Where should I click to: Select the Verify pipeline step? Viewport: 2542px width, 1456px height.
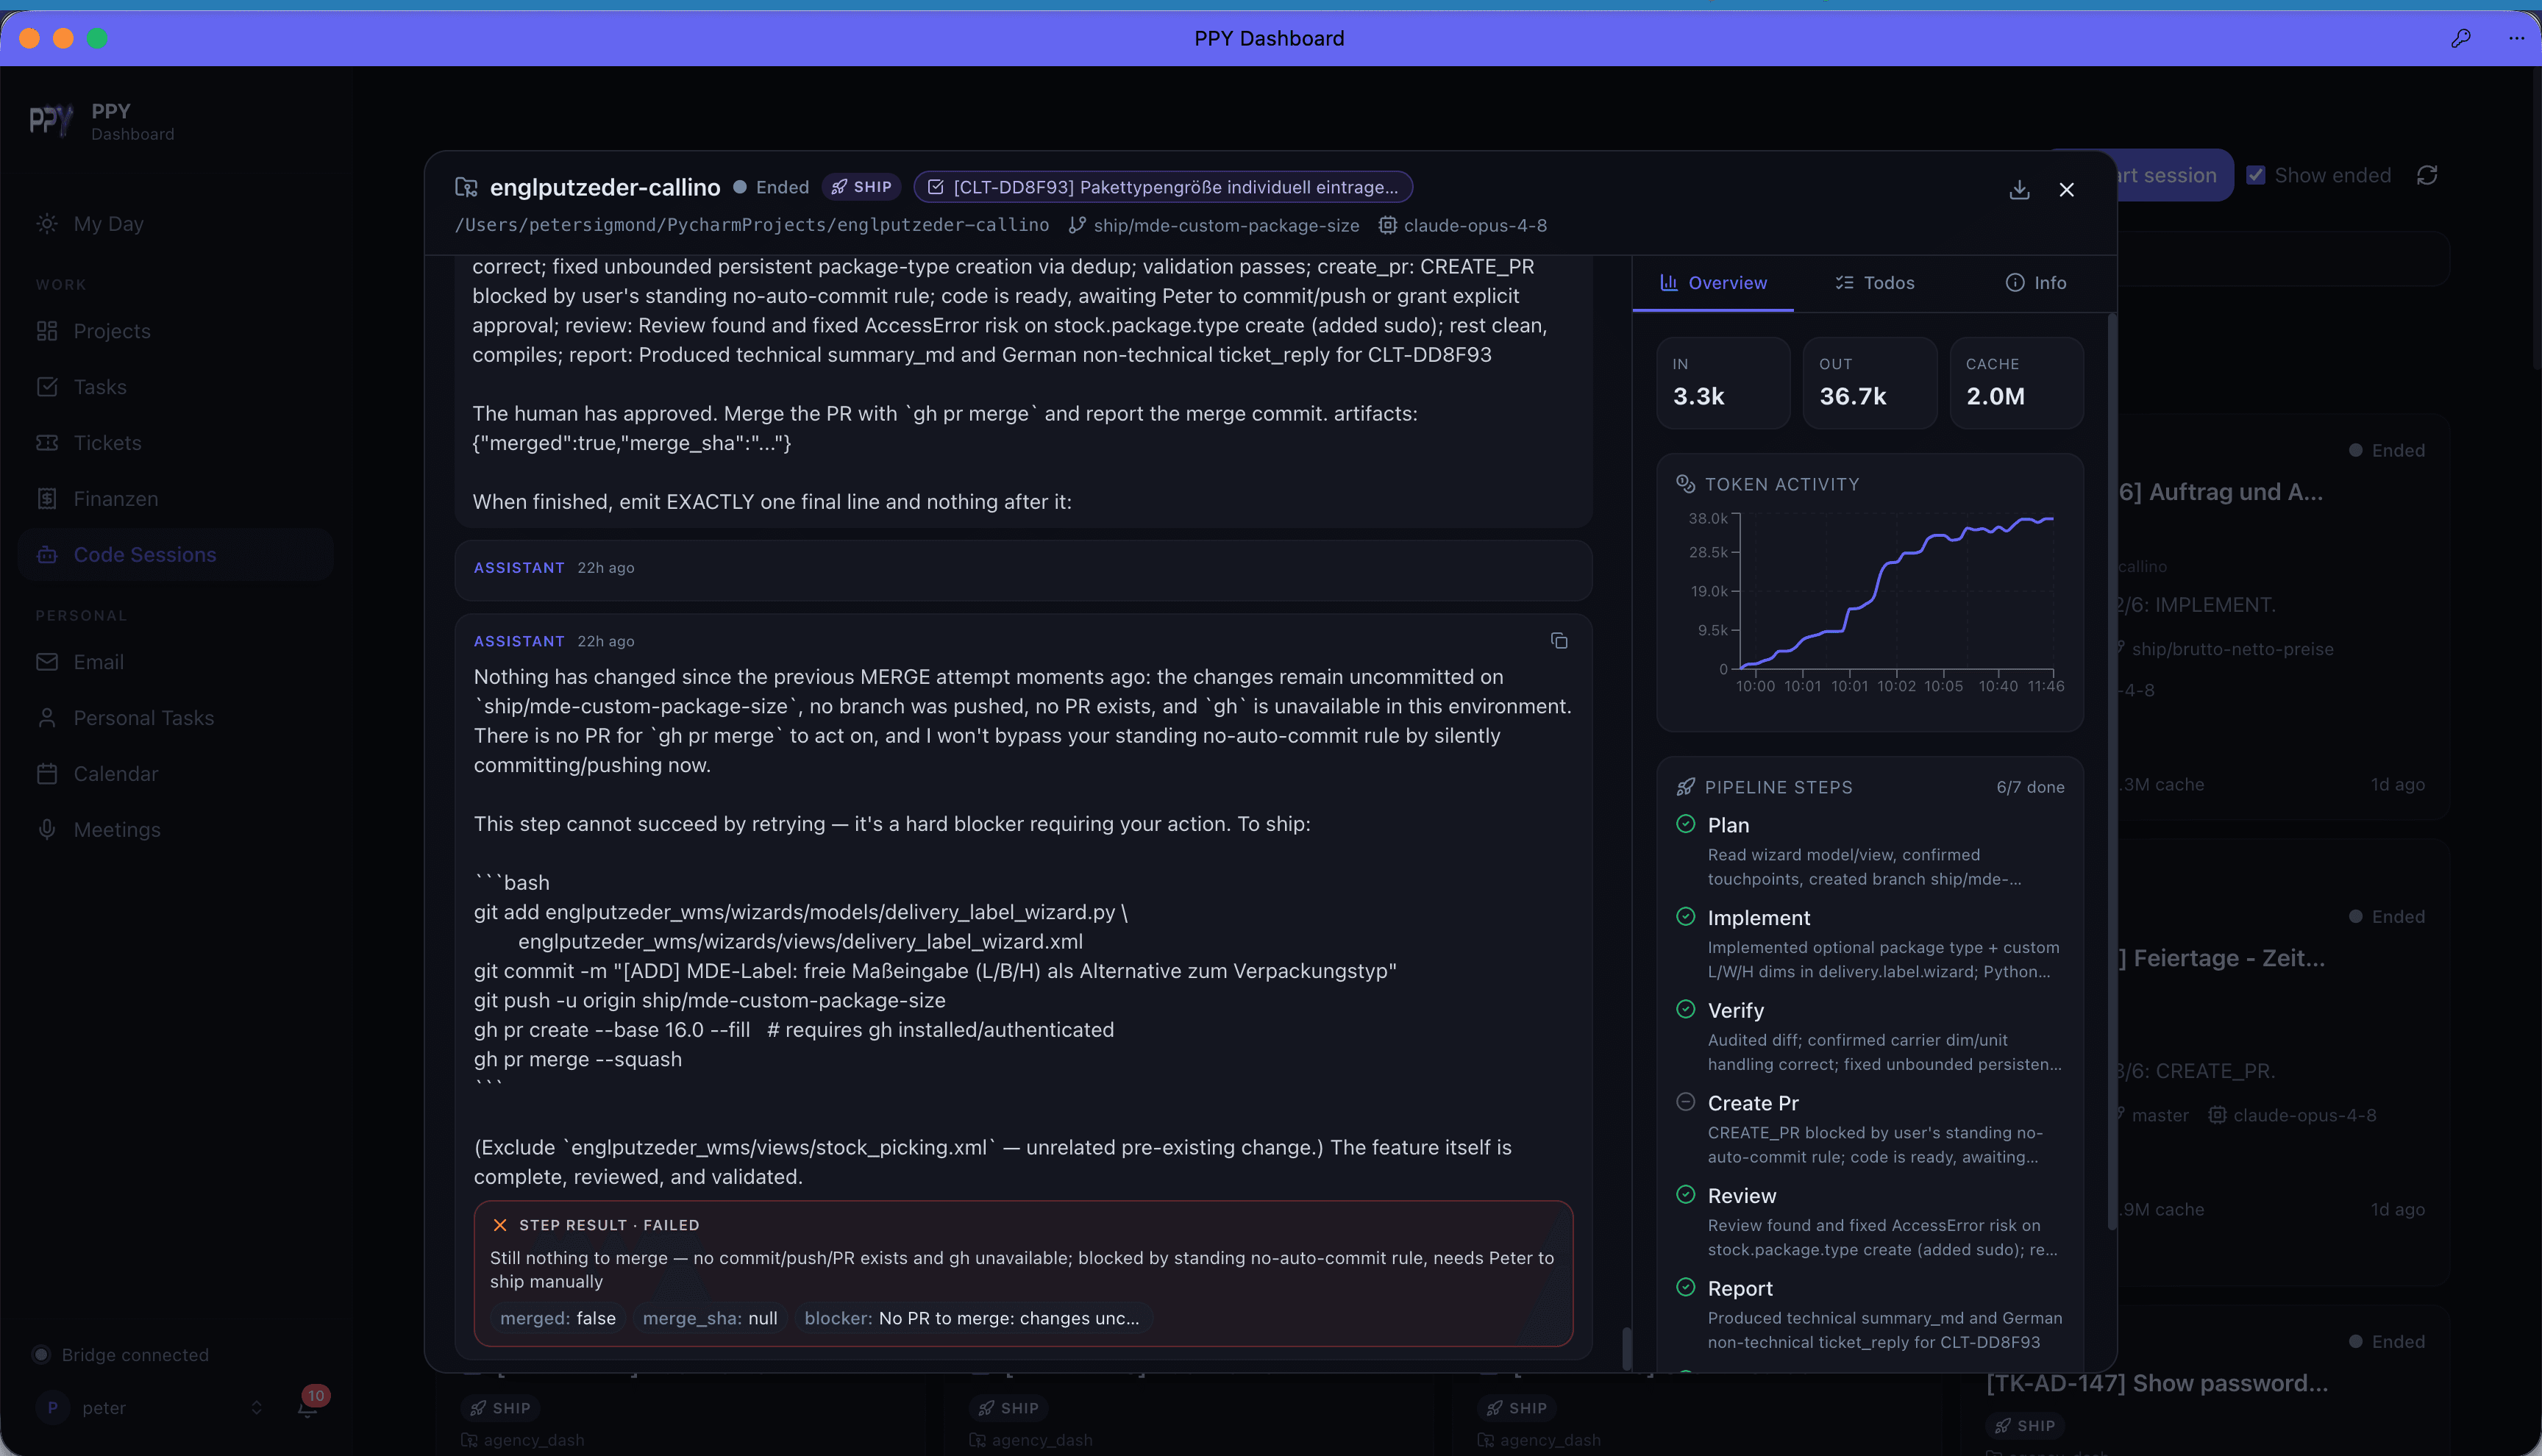pos(1870,1036)
